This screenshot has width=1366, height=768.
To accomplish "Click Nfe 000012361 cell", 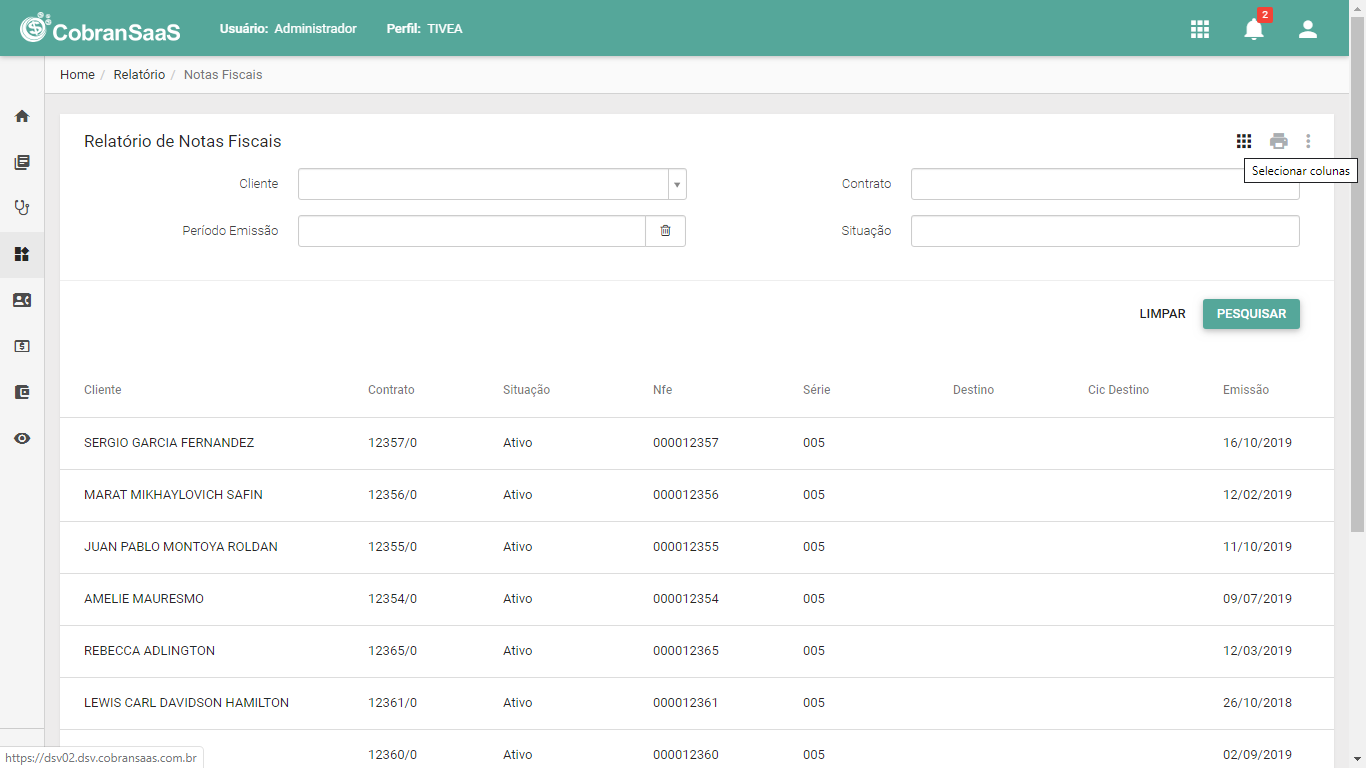I will coord(686,703).
